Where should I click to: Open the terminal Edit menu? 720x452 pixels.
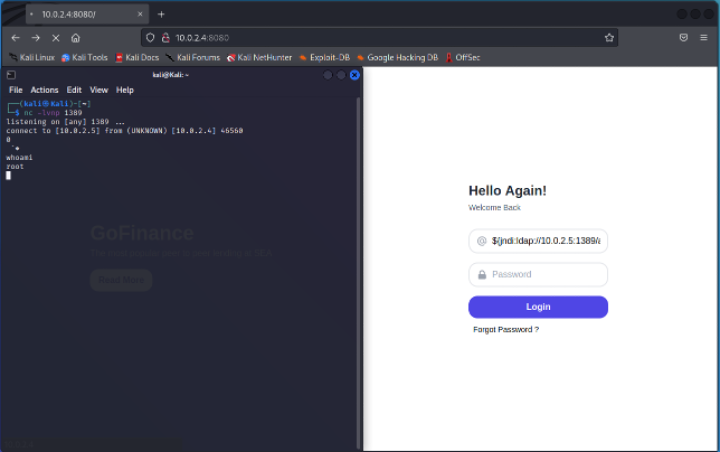74,90
